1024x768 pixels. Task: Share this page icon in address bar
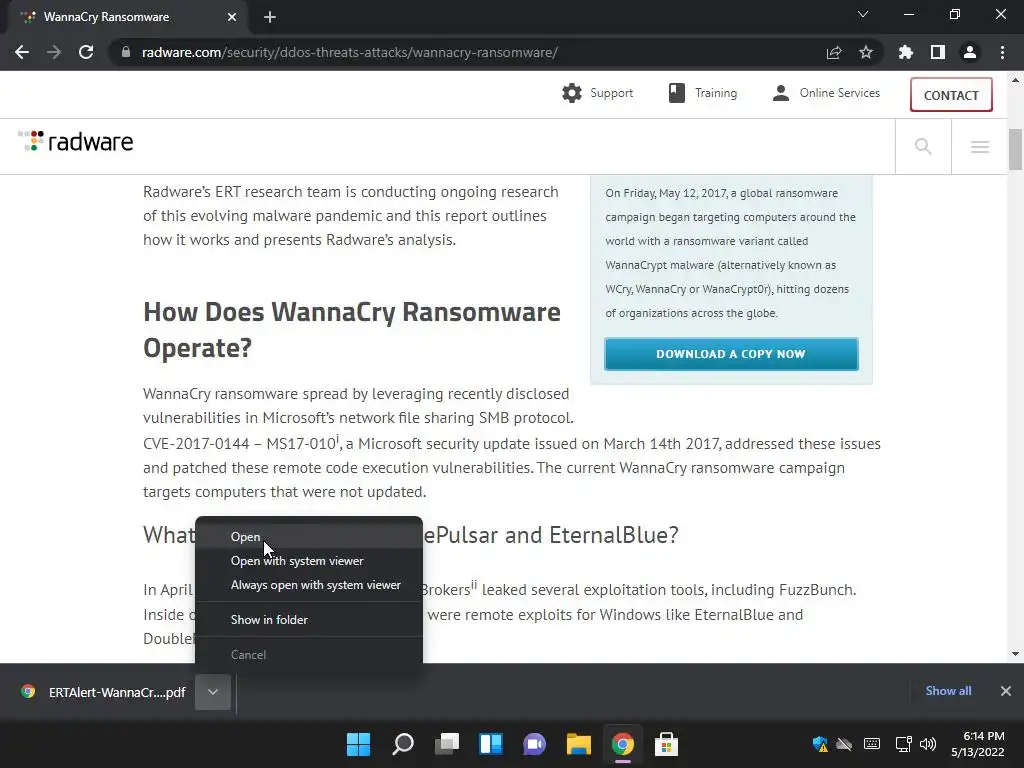[x=834, y=52]
